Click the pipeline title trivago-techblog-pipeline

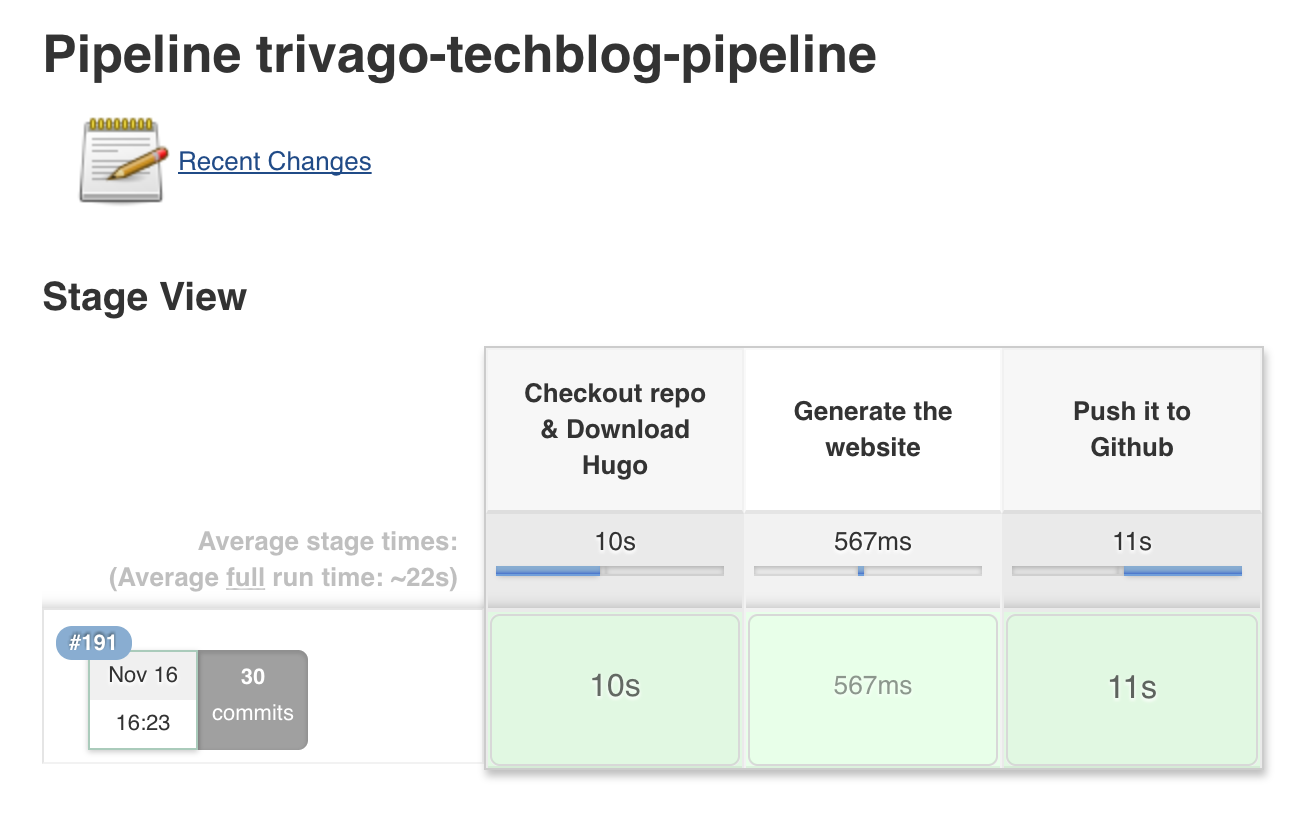coord(458,54)
